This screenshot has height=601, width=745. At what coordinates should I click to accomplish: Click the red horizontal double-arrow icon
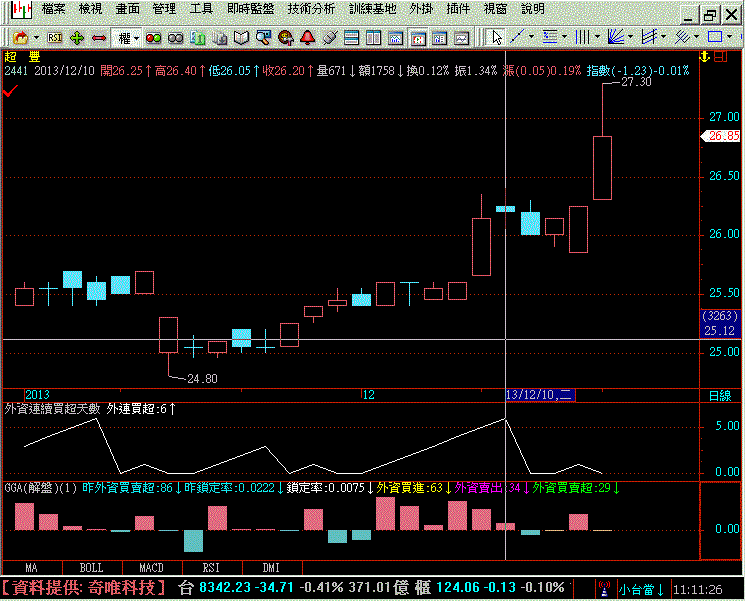click(x=99, y=38)
